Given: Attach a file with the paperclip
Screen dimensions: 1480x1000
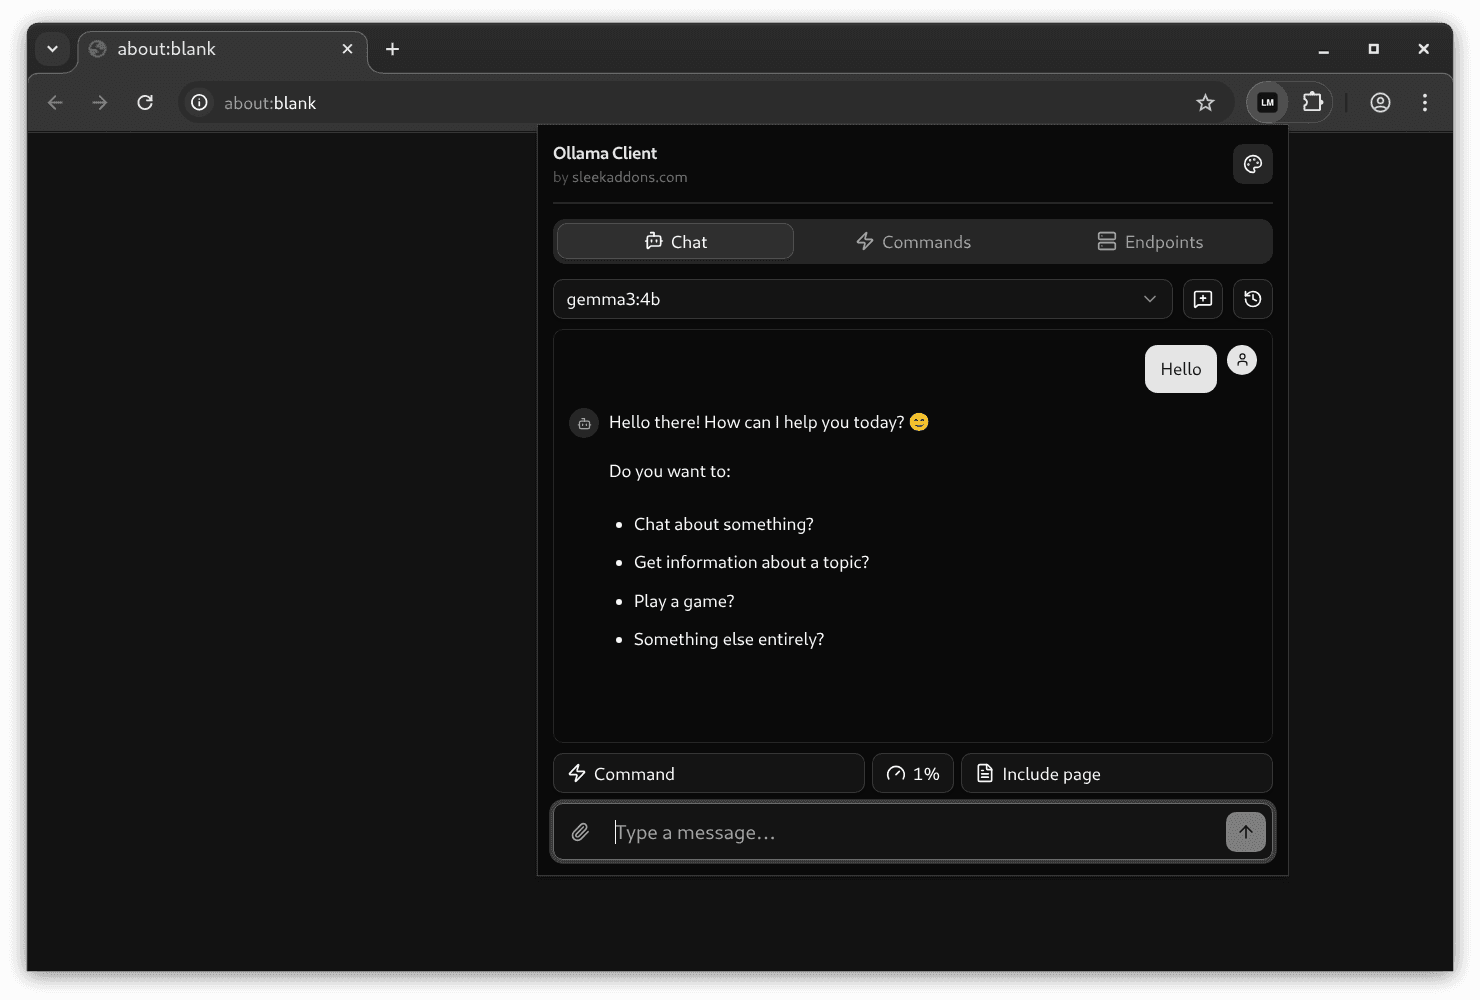Looking at the screenshot, I should tap(580, 831).
